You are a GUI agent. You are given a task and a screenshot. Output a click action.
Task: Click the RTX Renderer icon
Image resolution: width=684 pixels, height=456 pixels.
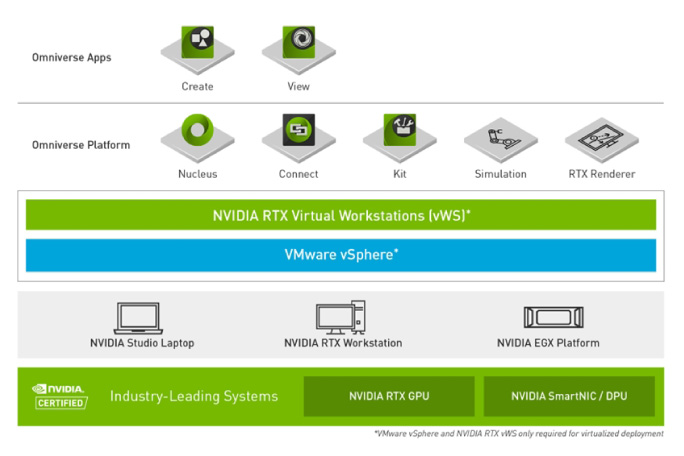[602, 139]
